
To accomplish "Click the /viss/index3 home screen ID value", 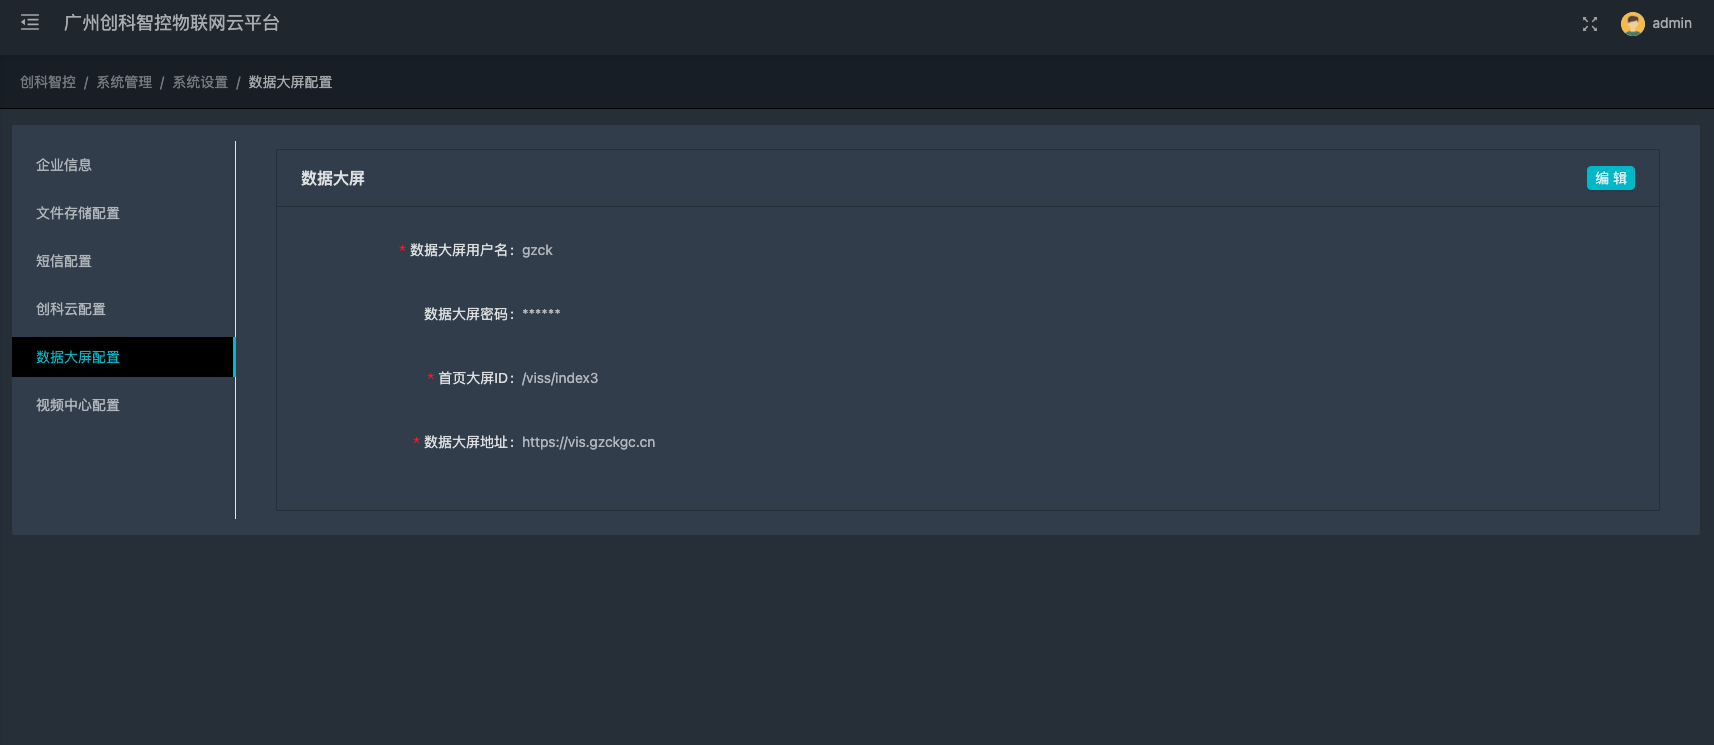I will [x=560, y=378].
